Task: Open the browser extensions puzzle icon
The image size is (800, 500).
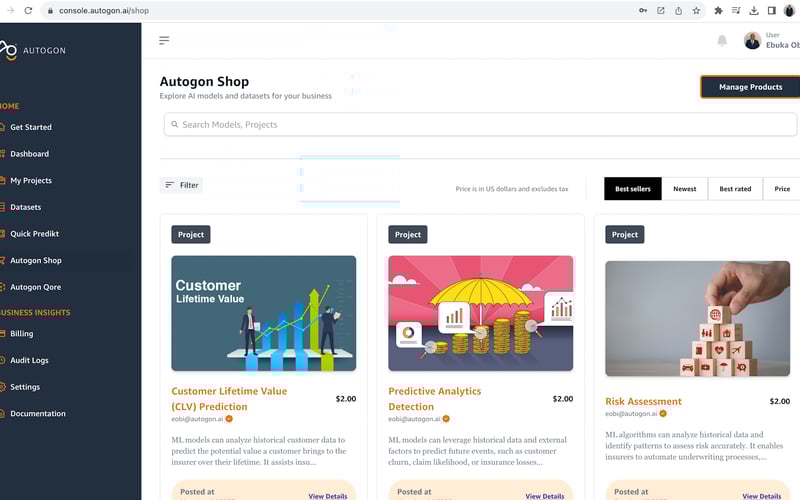Action: point(718,10)
